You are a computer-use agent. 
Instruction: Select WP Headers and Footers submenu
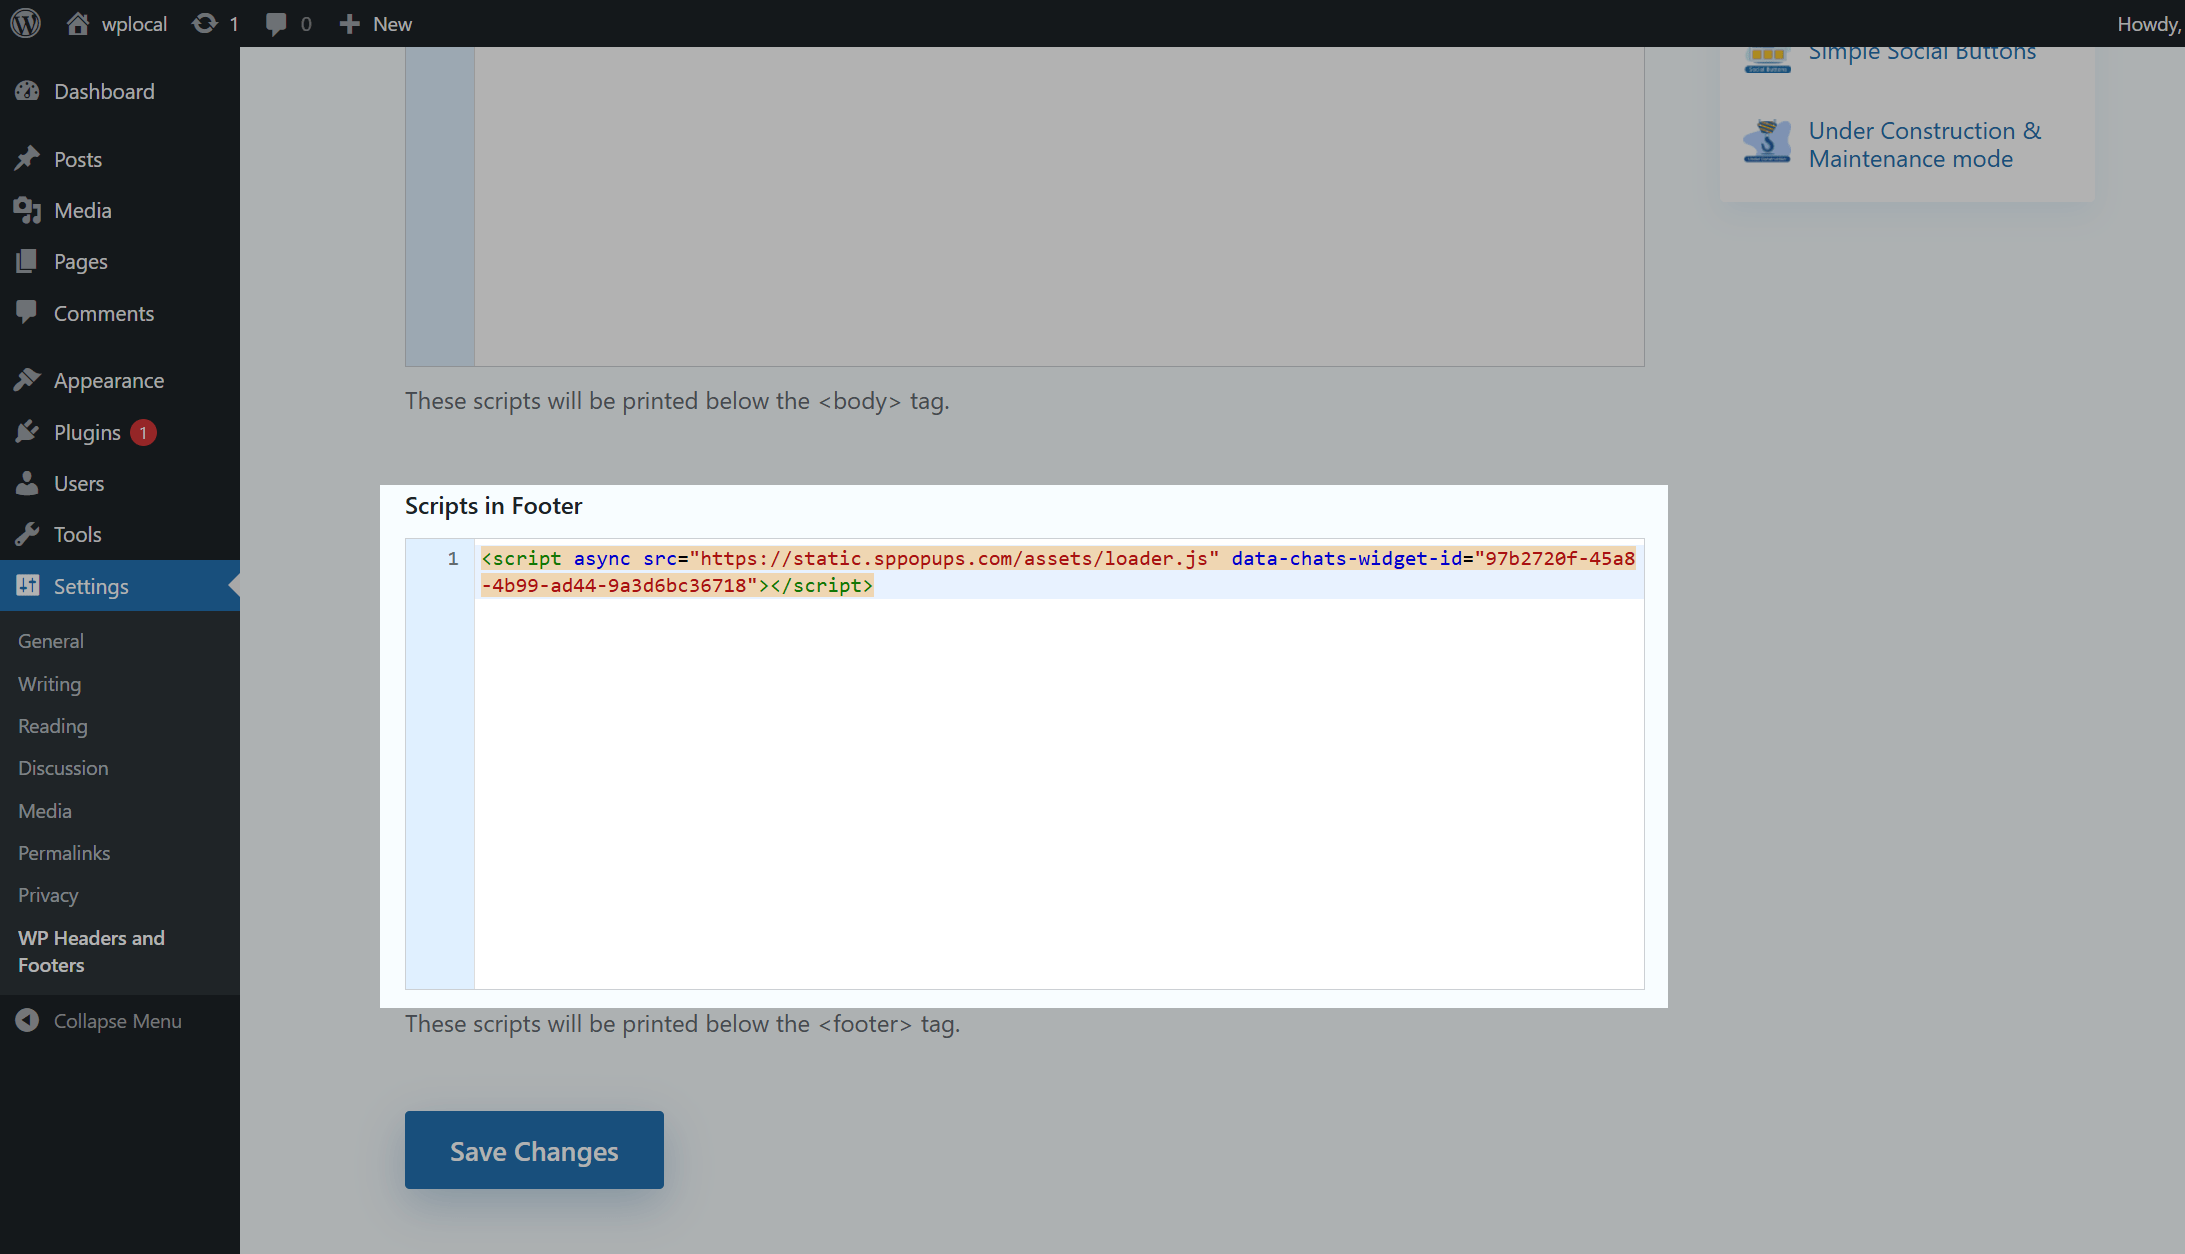[x=91, y=951]
